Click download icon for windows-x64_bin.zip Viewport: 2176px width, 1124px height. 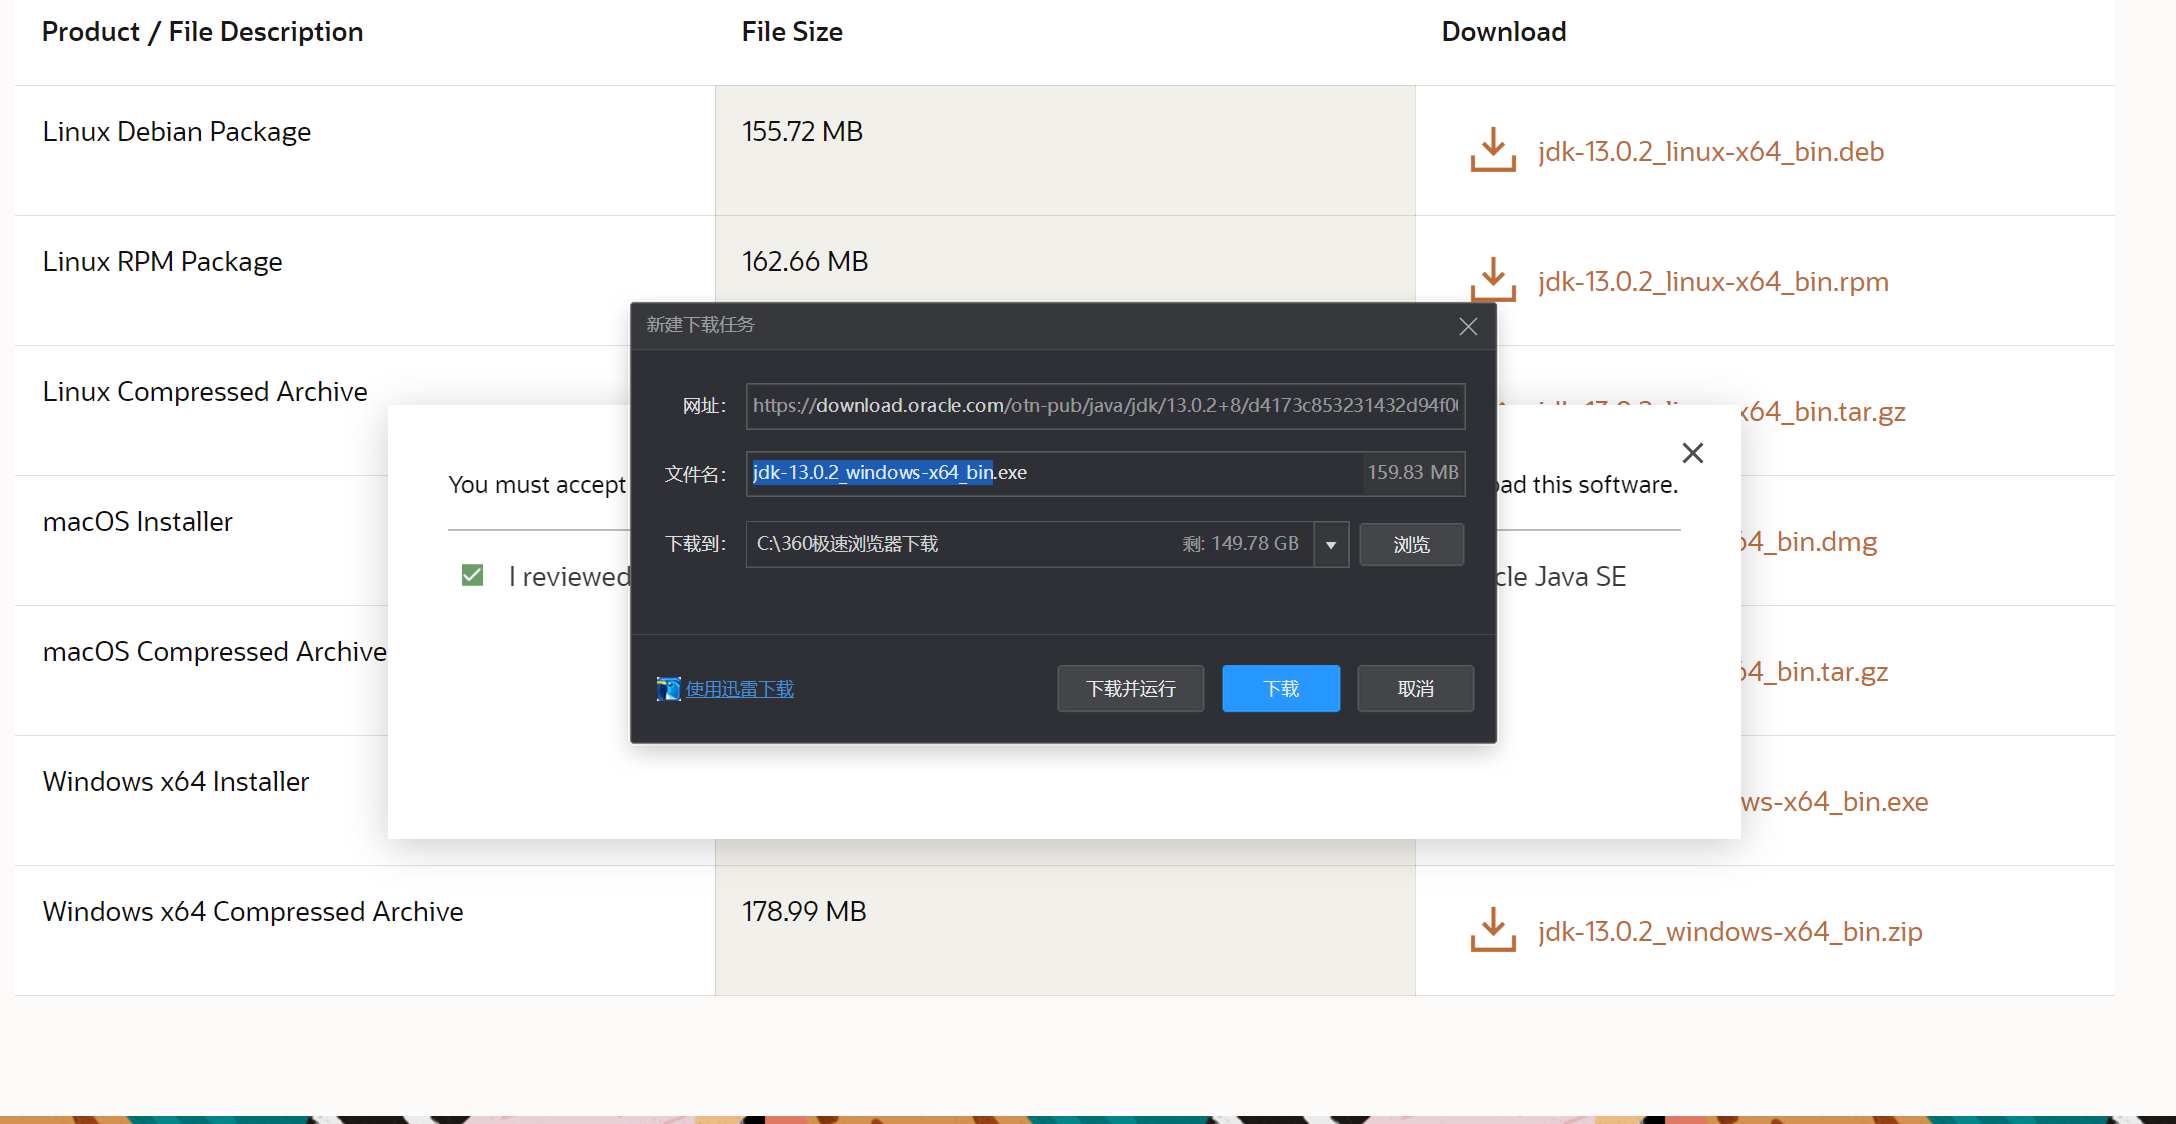1492,930
